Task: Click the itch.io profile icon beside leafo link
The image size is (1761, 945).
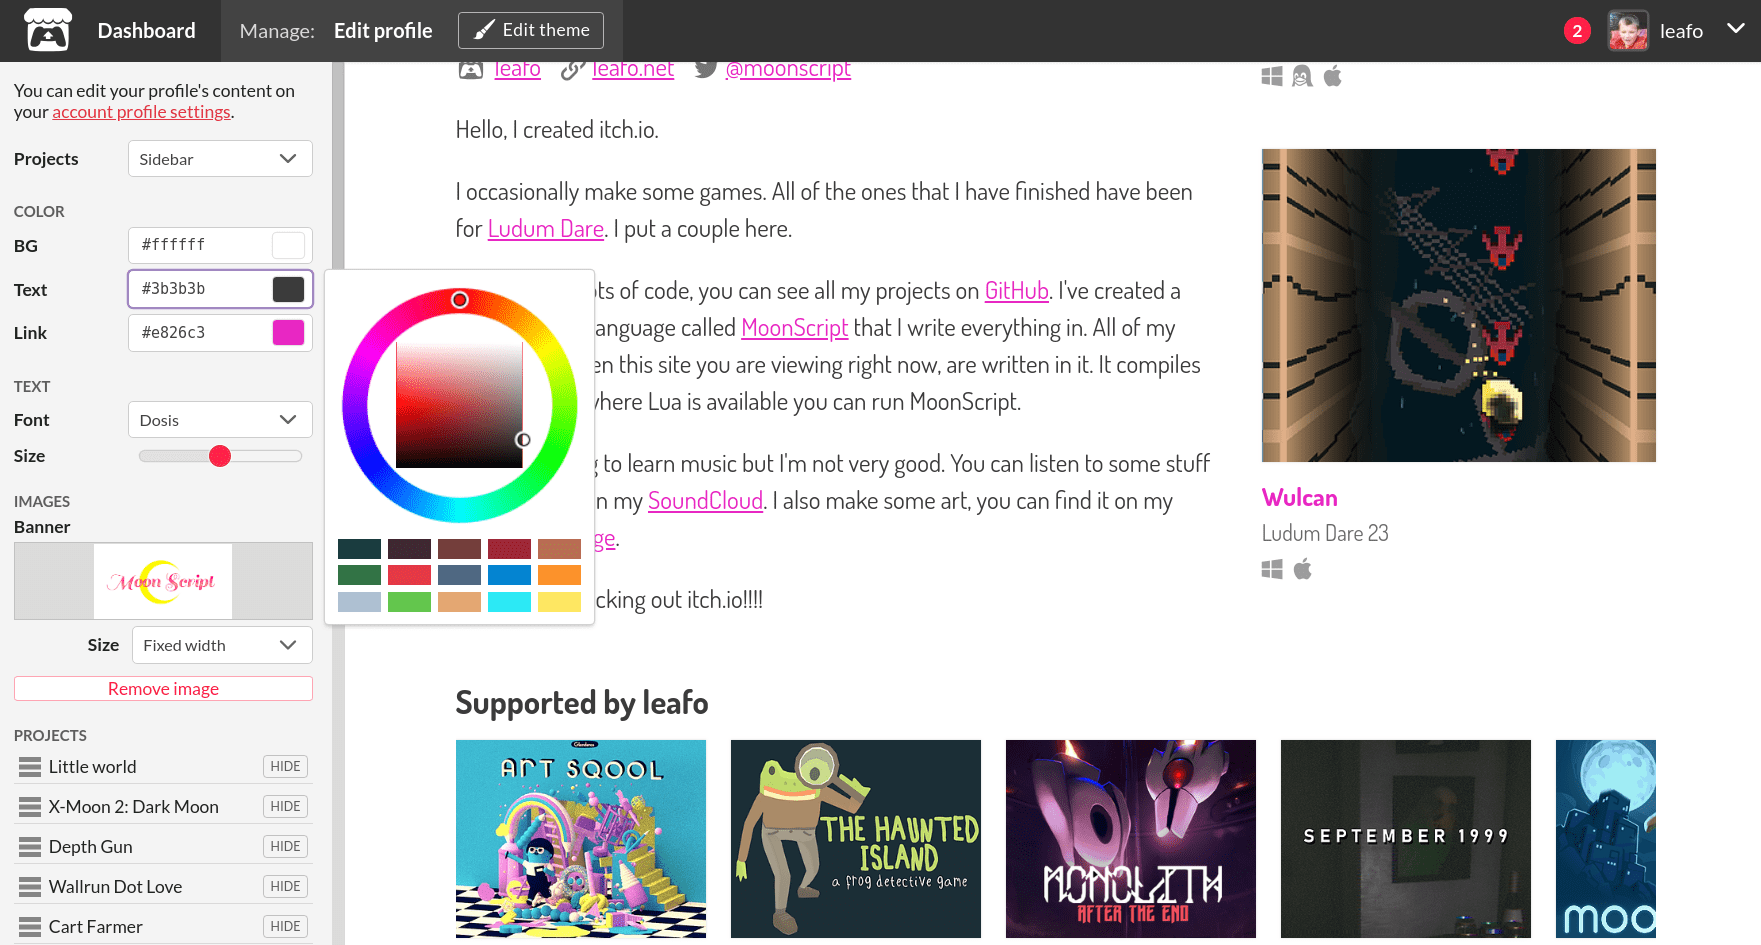Action: (471, 70)
